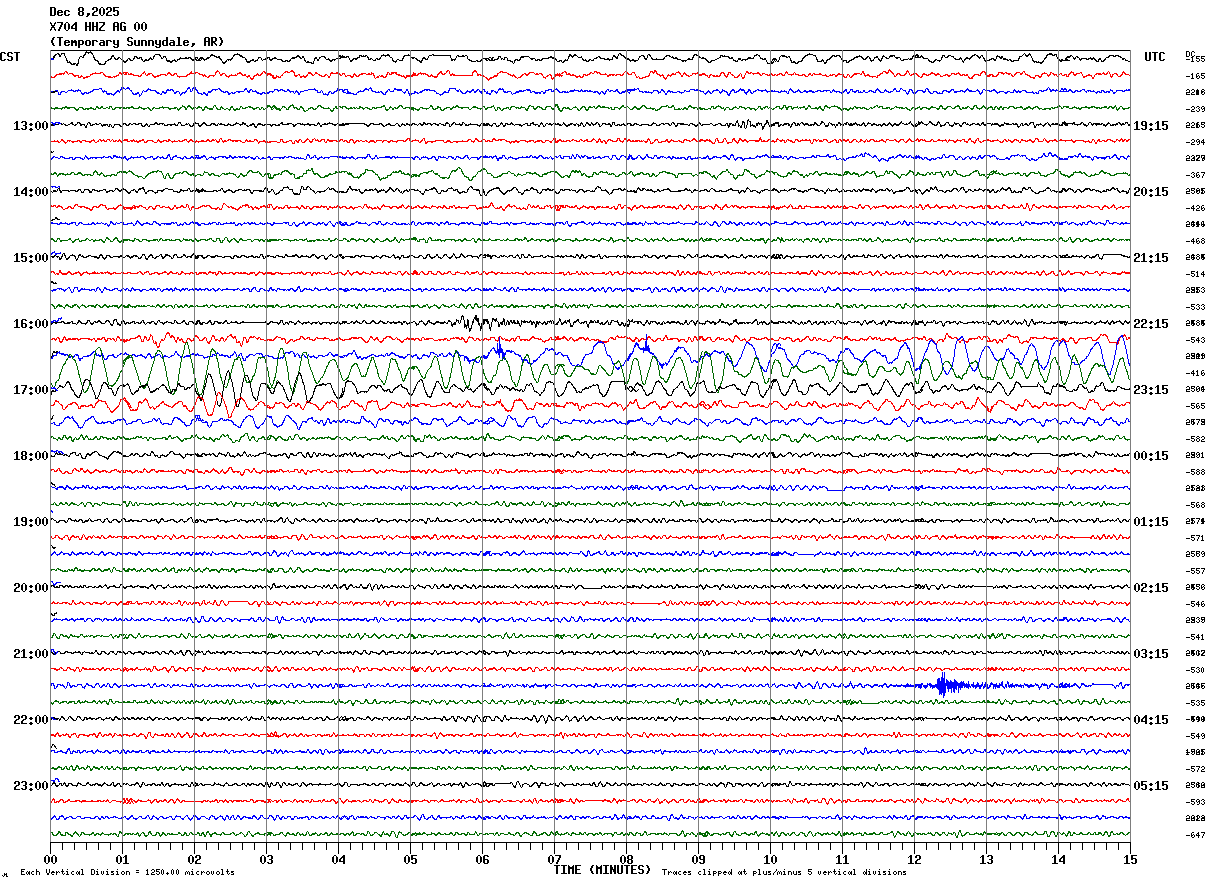Click the Temporary Sunnydale, AR location label
This screenshot has height=886, width=1210.
pyautogui.click(x=137, y=42)
